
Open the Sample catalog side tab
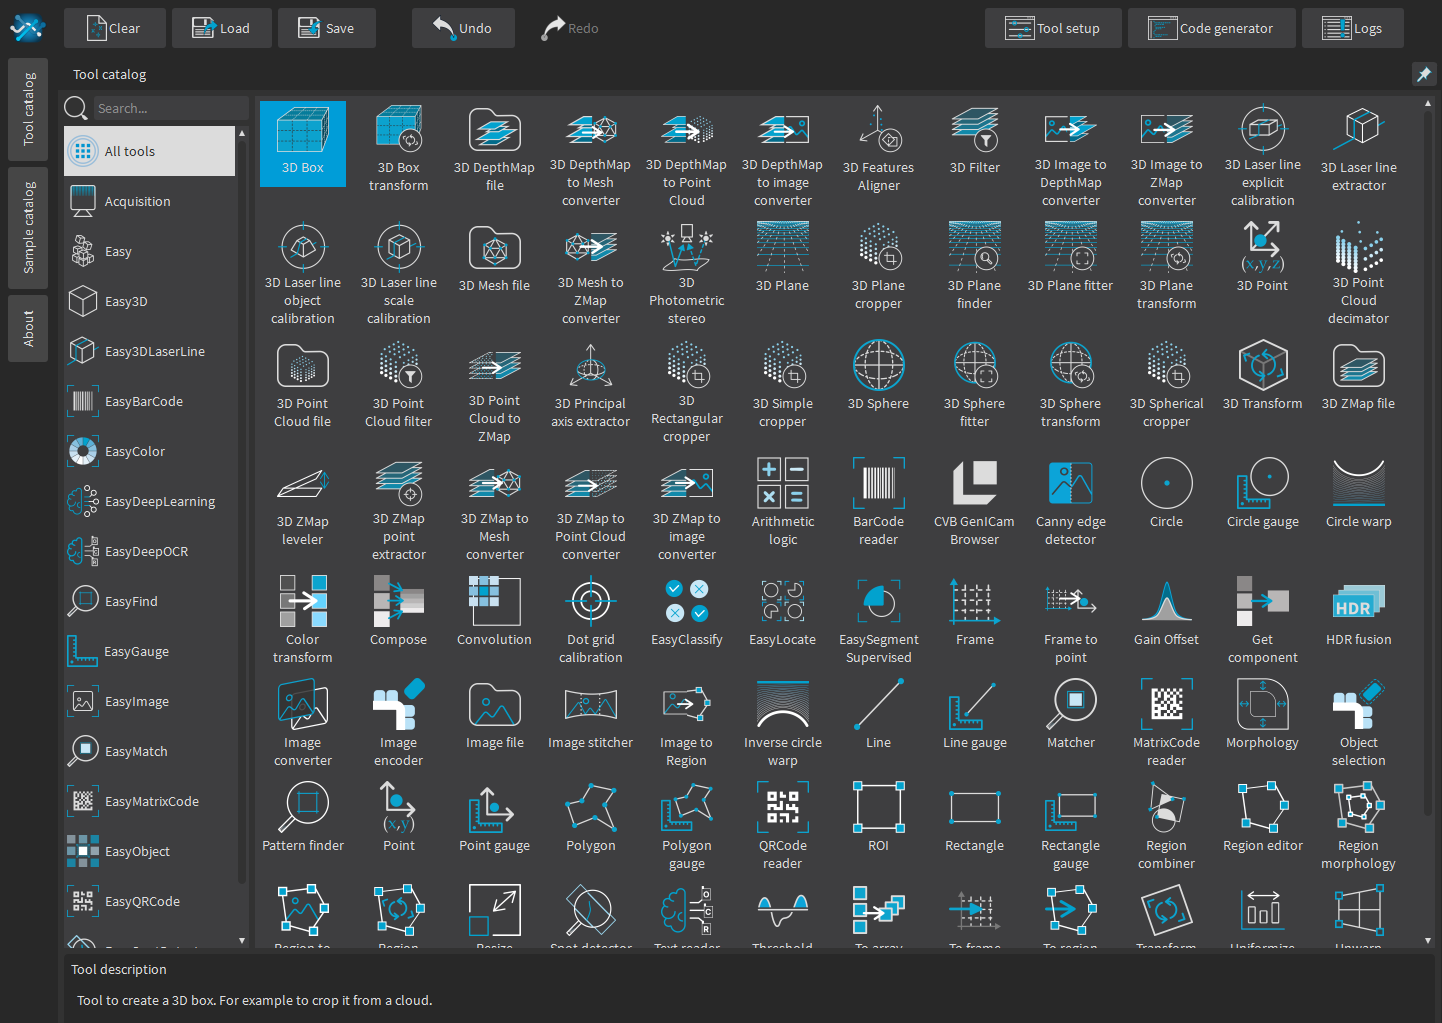28,228
